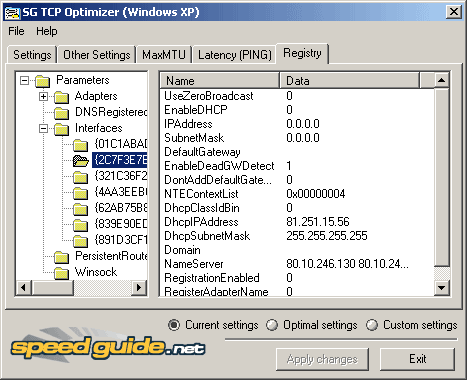Click the list's vertical scrollbar down arrow
Viewport: 467px width, 380px height.
tap(442, 288)
